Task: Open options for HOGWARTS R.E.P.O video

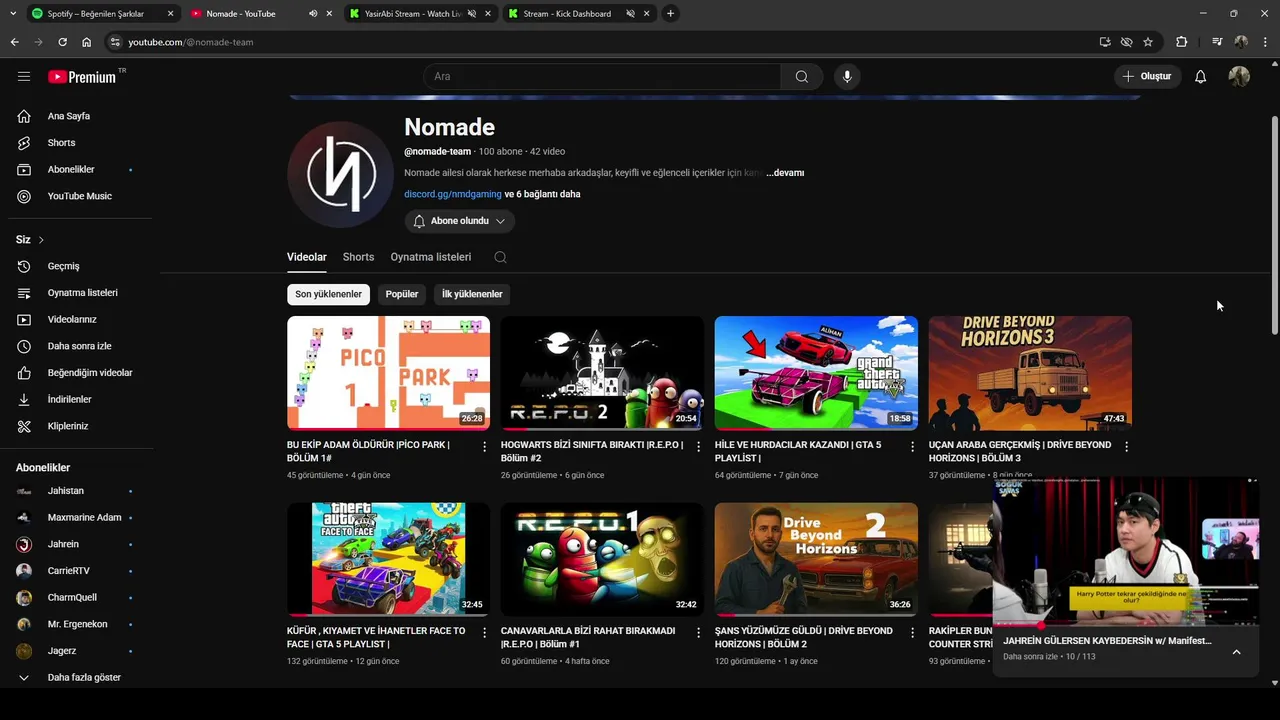Action: [x=699, y=447]
